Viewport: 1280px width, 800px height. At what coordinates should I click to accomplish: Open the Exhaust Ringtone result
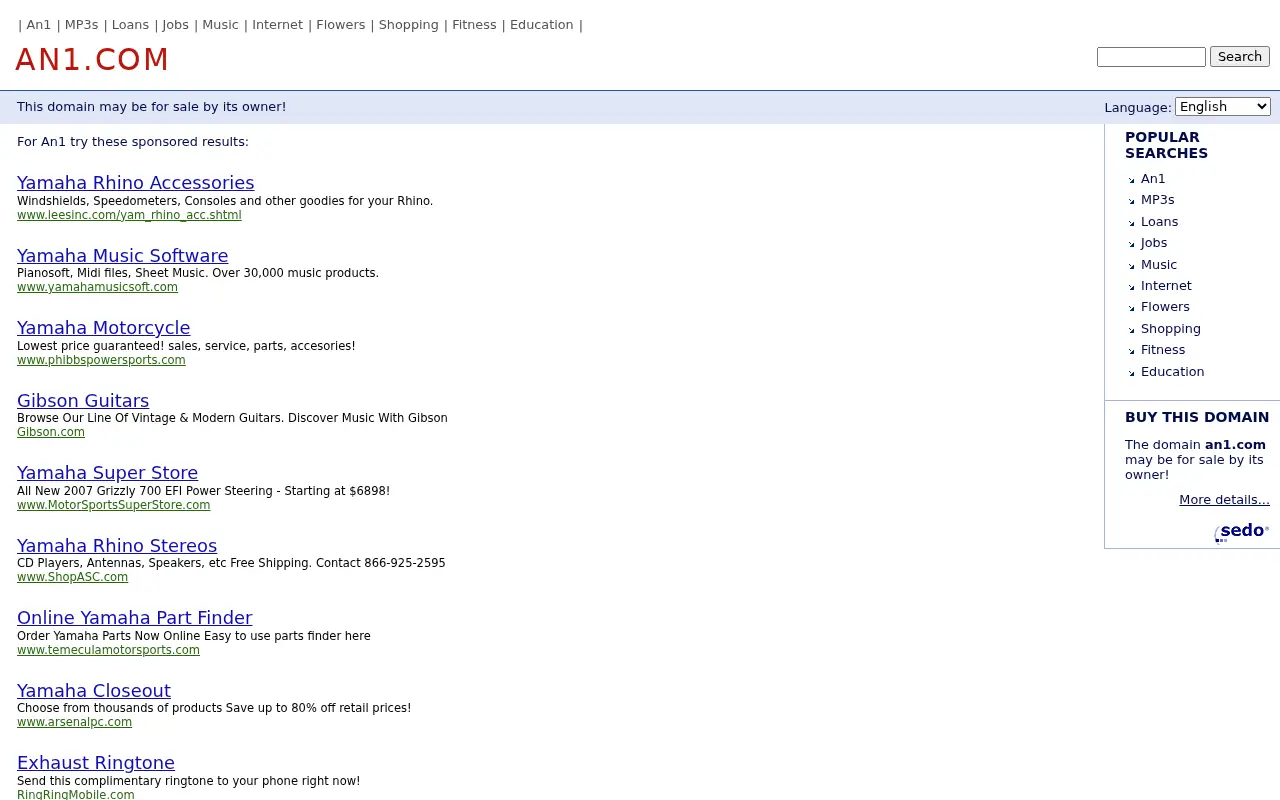click(96, 762)
